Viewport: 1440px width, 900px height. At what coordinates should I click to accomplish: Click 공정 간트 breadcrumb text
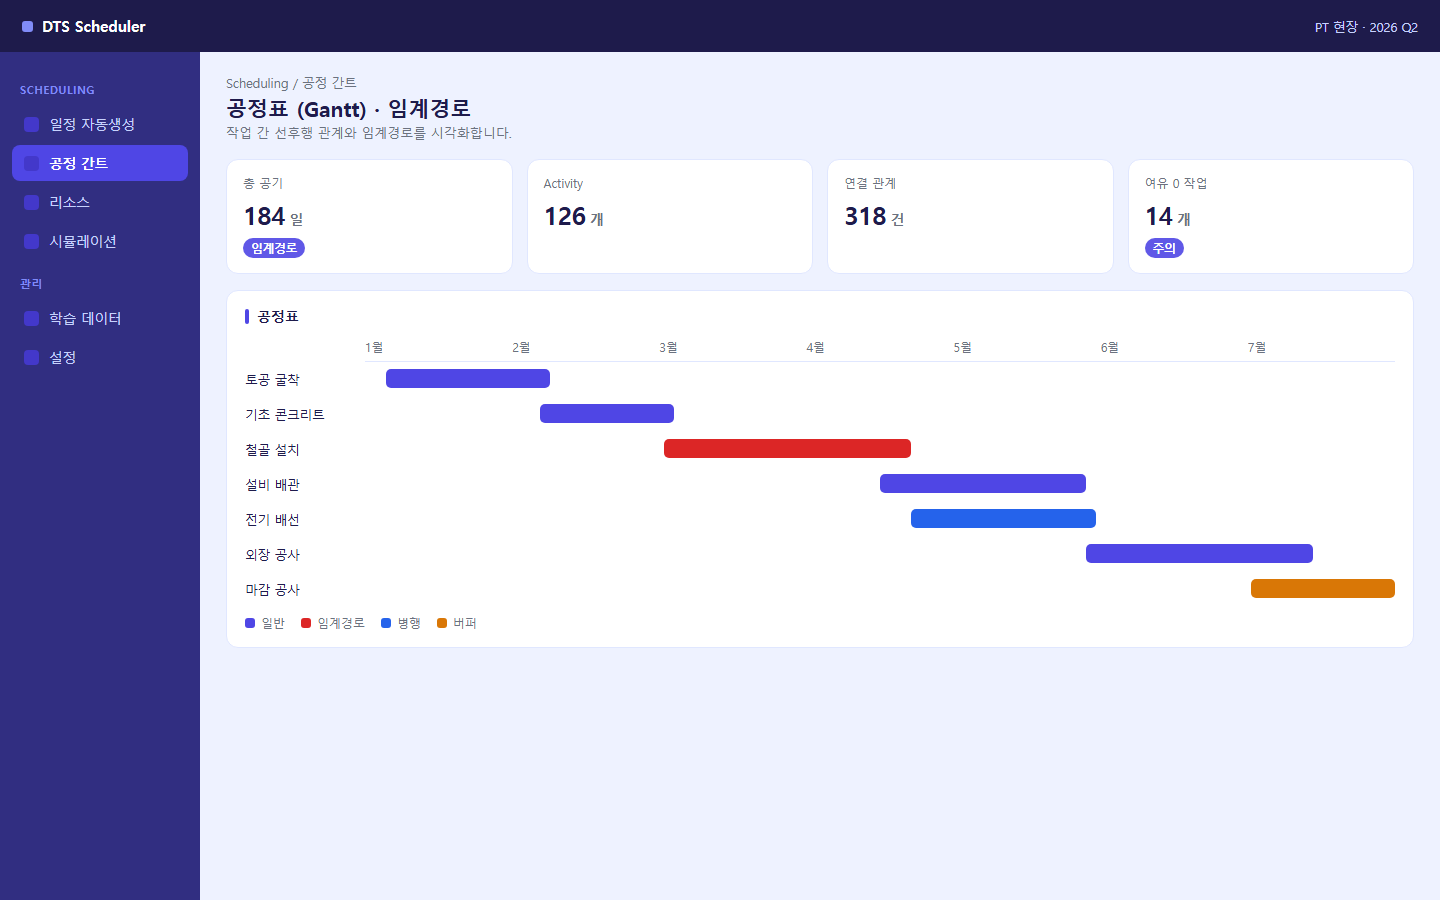click(329, 83)
